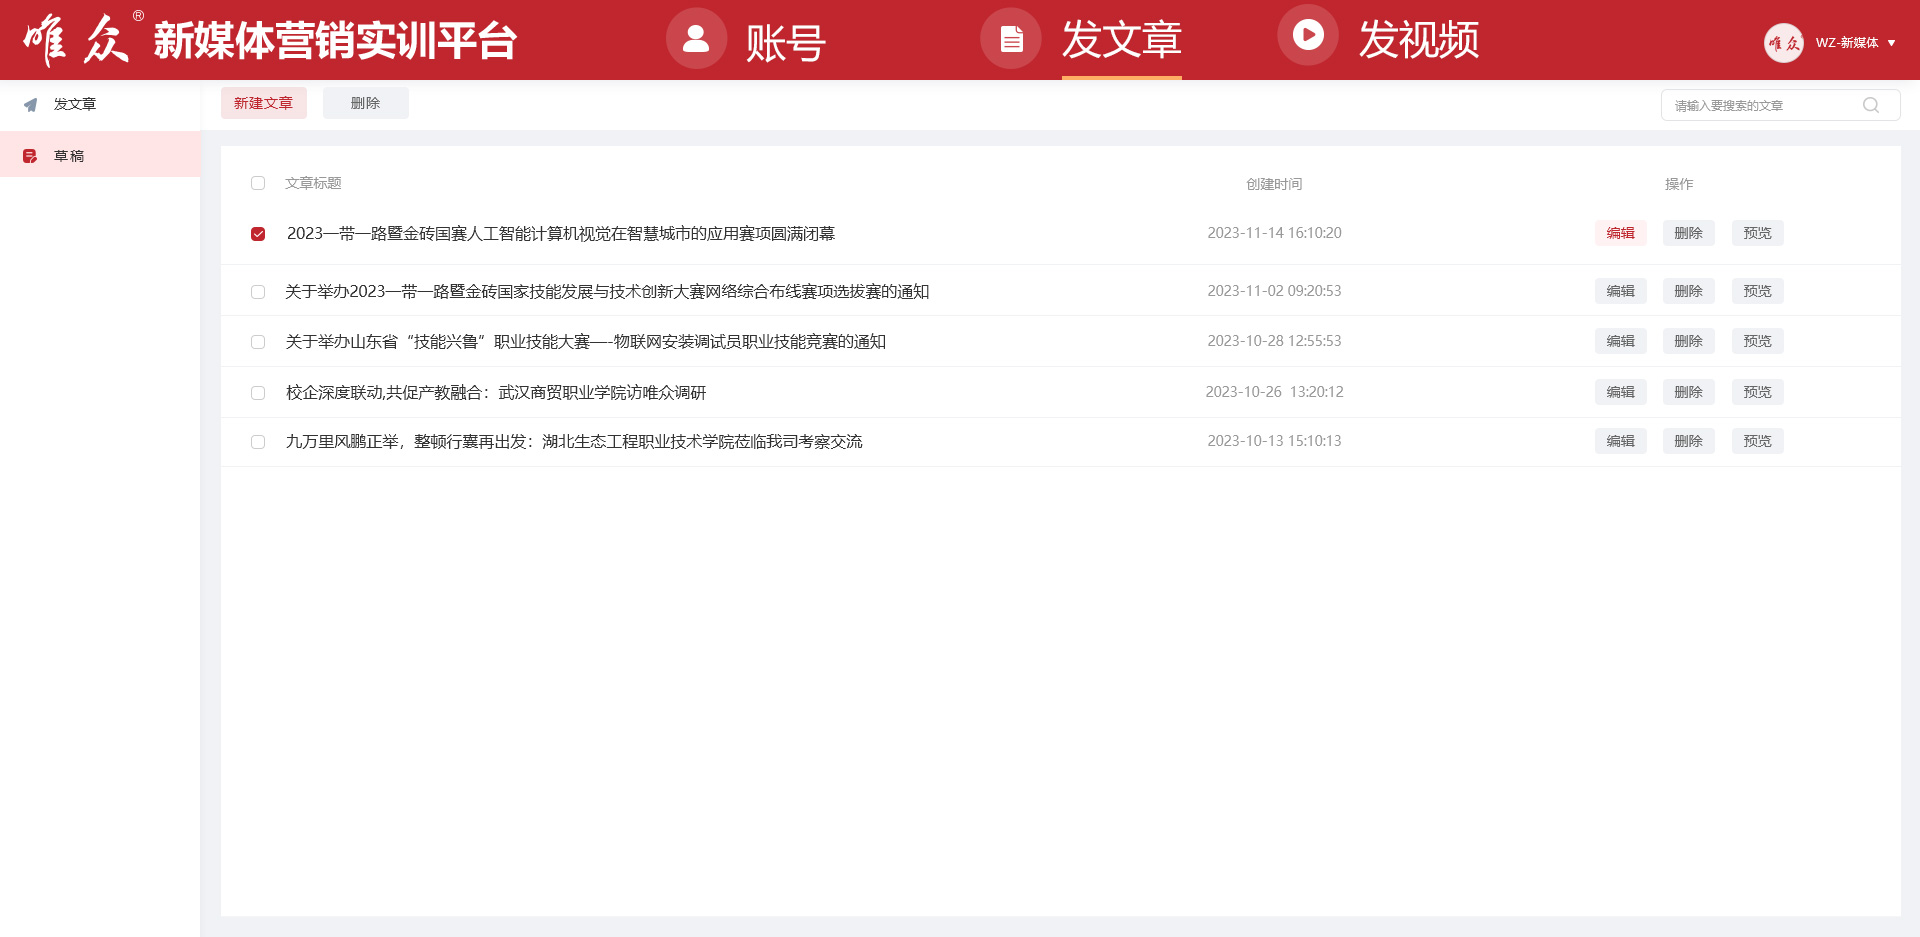Click the 草稿 draft icon in sidebar

click(x=30, y=156)
